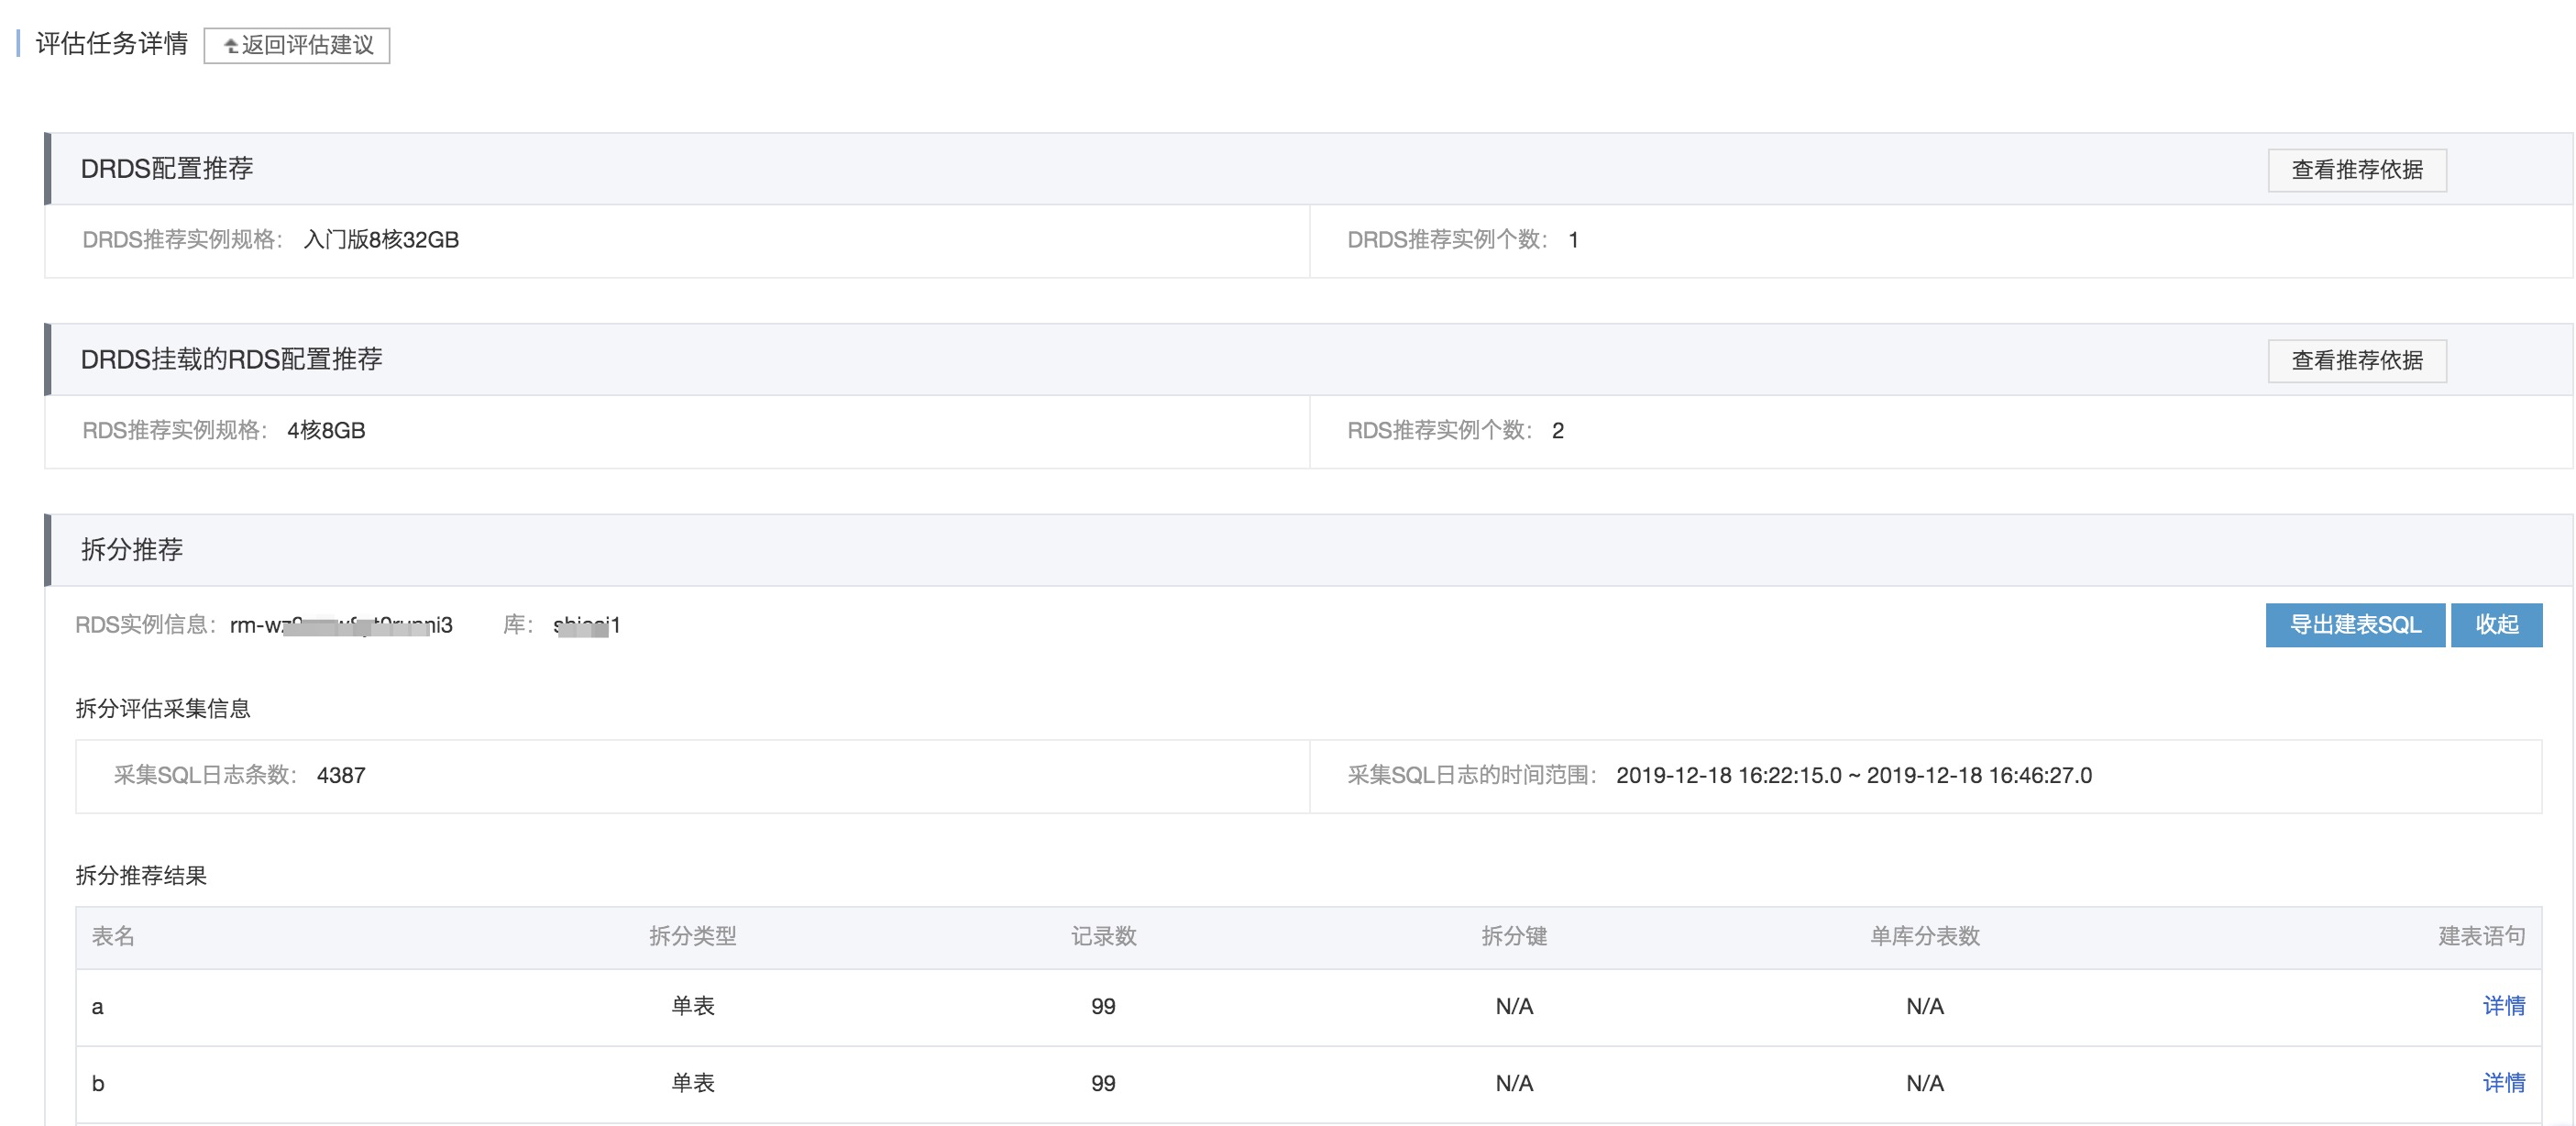The image size is (2576, 1126).
Task: Select the 拆分类型 column header
Action: coord(692,936)
